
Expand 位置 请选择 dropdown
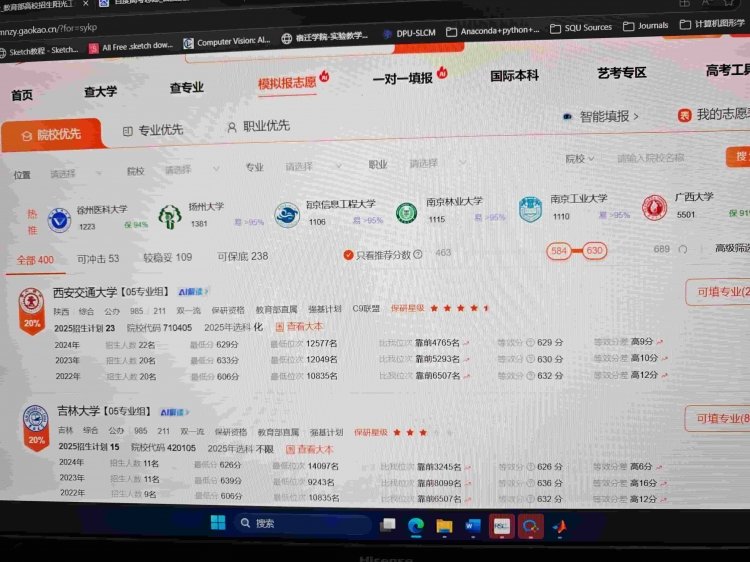point(76,174)
